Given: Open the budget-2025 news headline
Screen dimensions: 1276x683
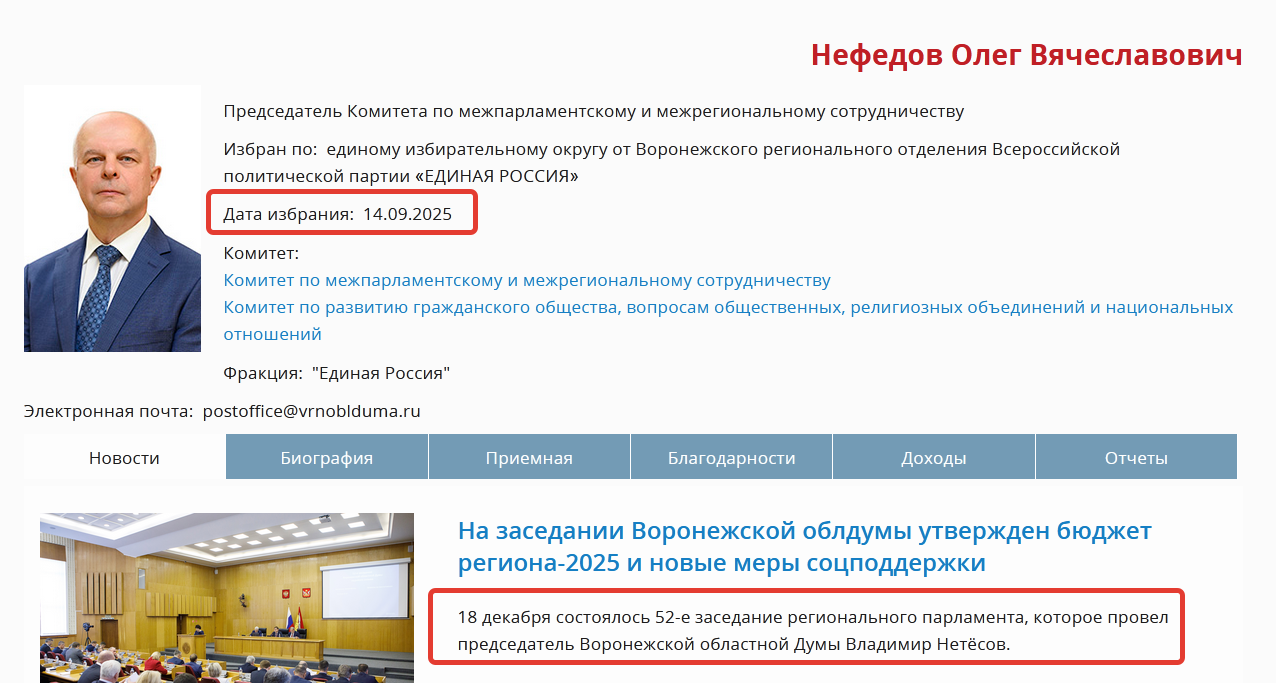Looking at the screenshot, I should pos(804,546).
